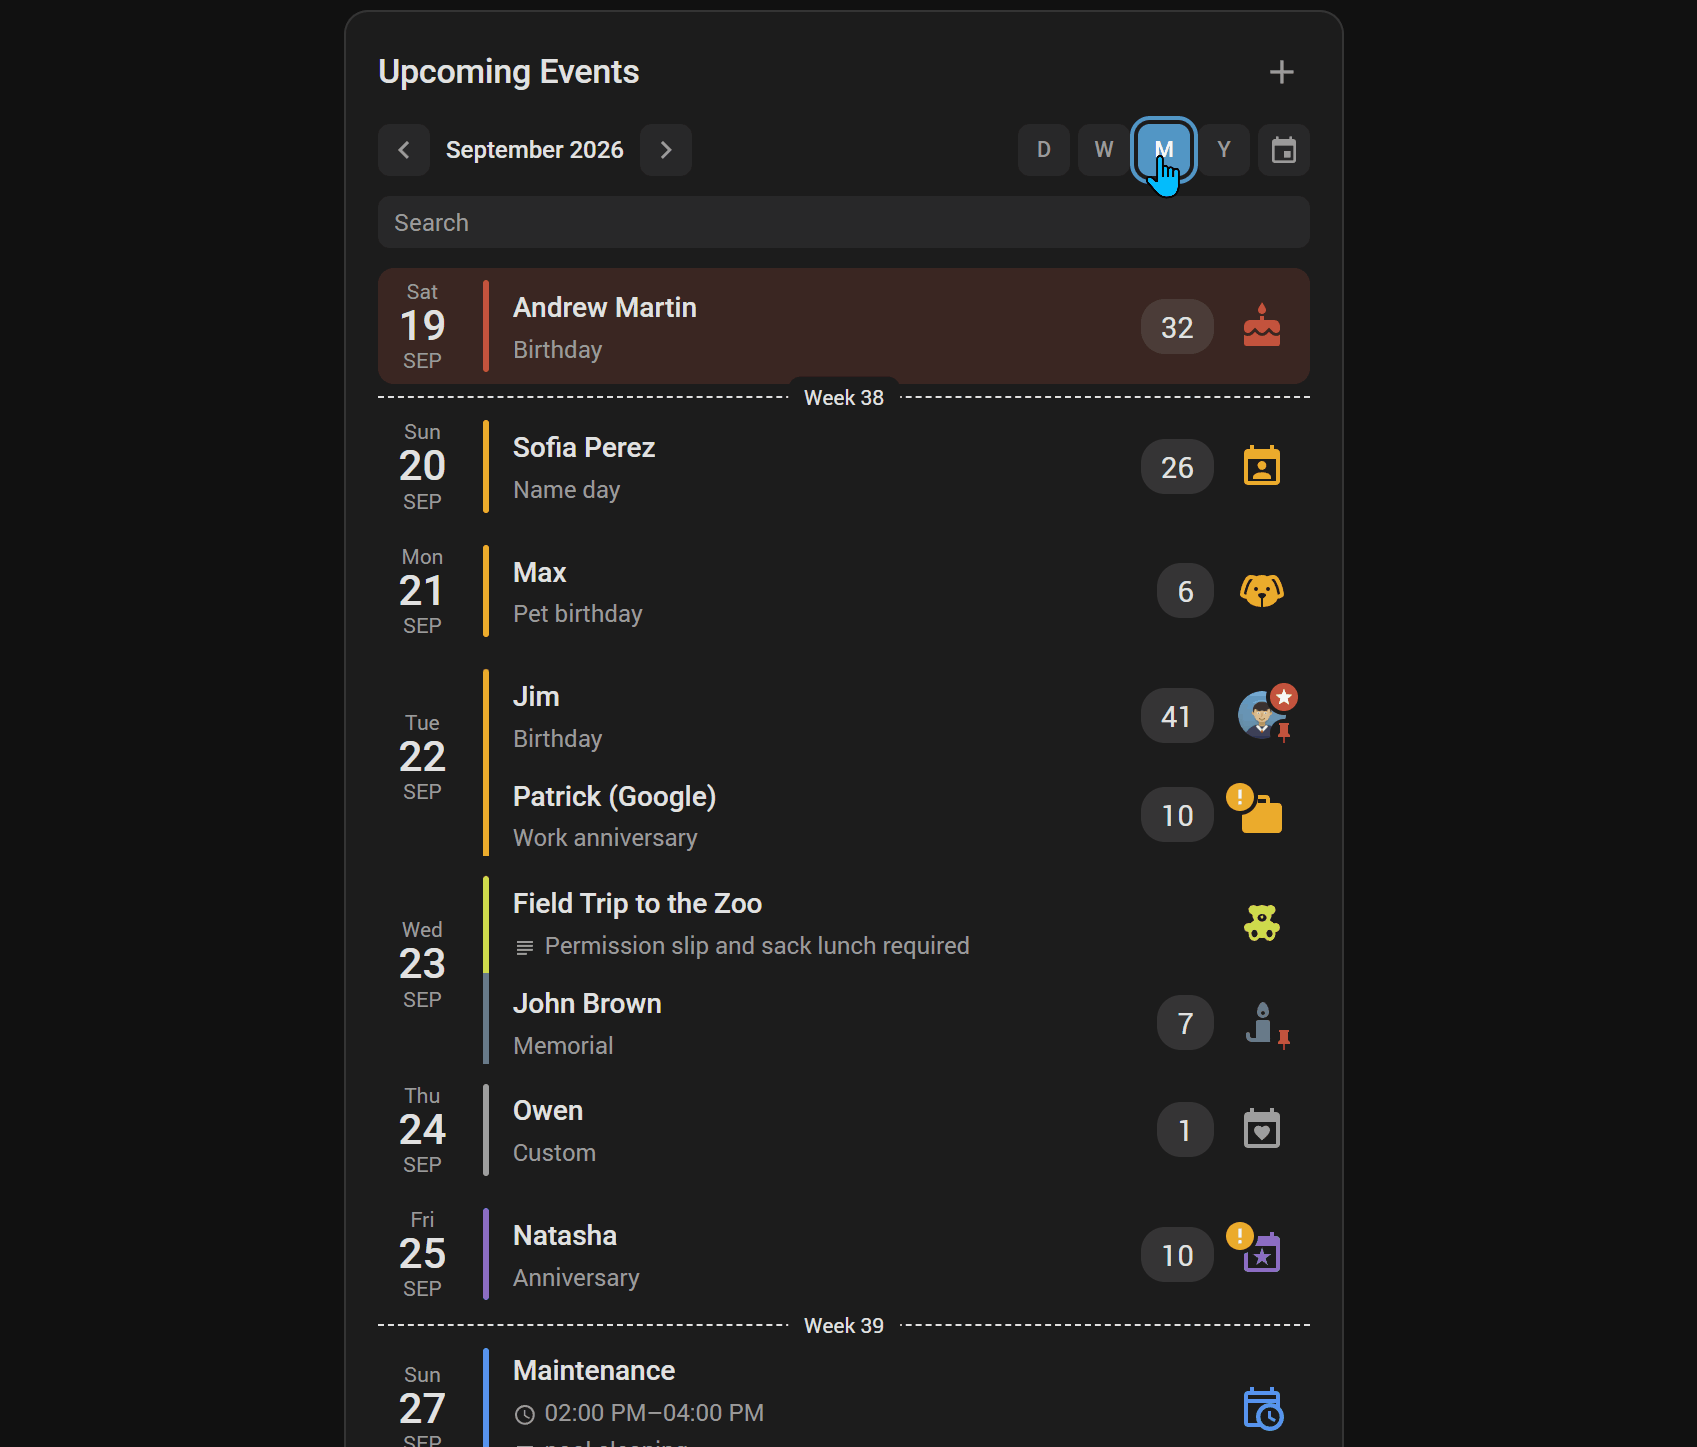Select the Month view tab M
Image resolution: width=1697 pixels, height=1447 pixels.
1164,150
